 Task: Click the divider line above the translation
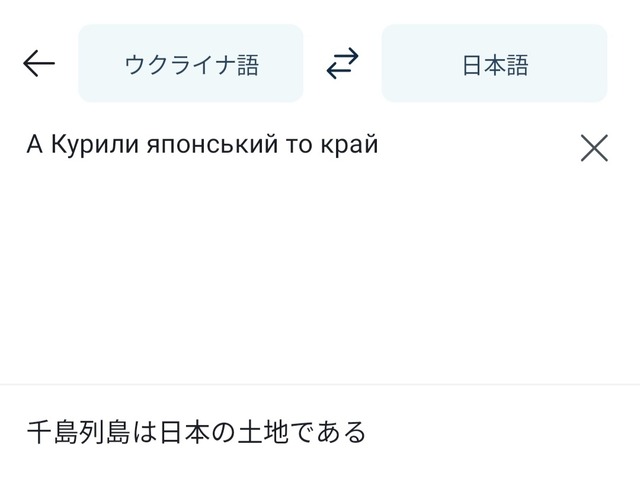(x=320, y=384)
